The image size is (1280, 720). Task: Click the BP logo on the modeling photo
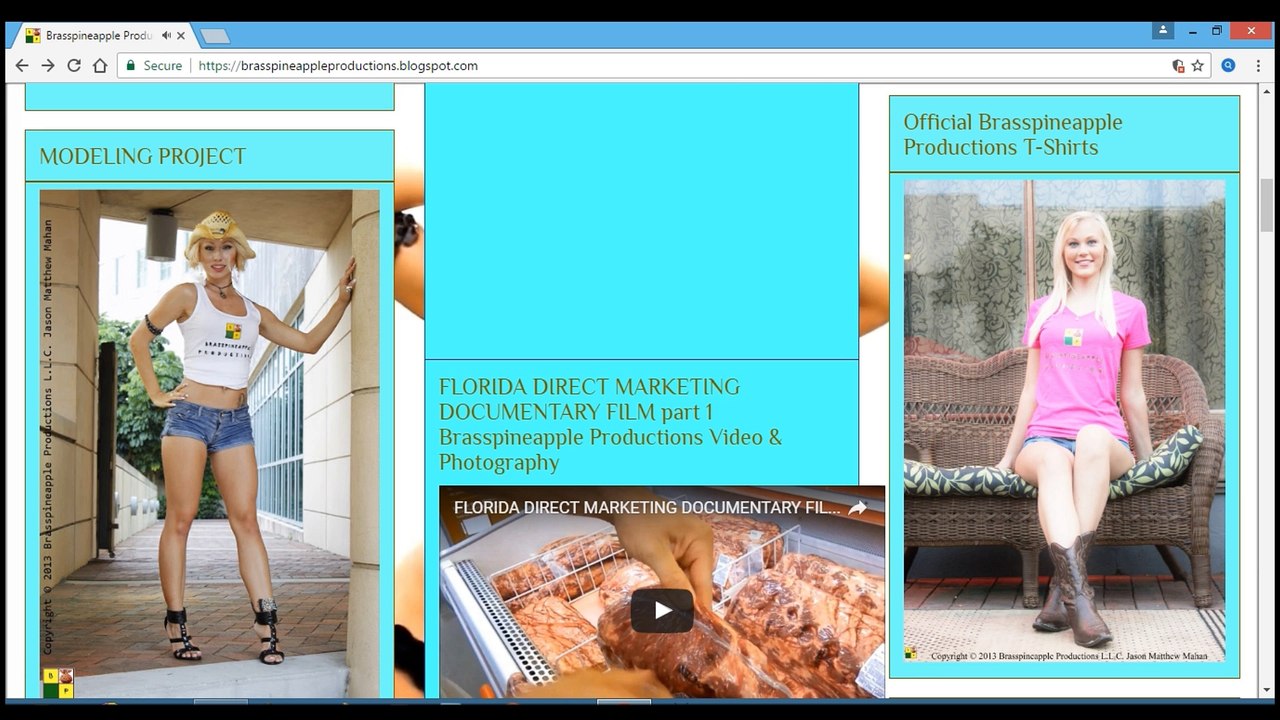[58, 683]
